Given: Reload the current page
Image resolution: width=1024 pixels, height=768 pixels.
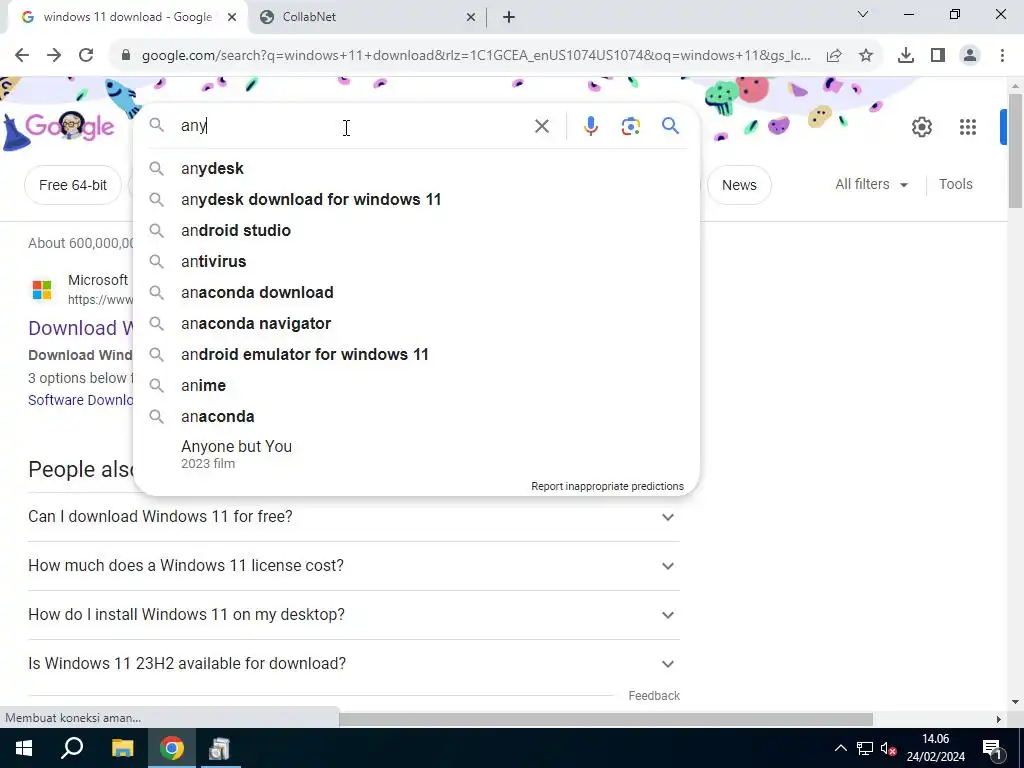Looking at the screenshot, I should 86,56.
